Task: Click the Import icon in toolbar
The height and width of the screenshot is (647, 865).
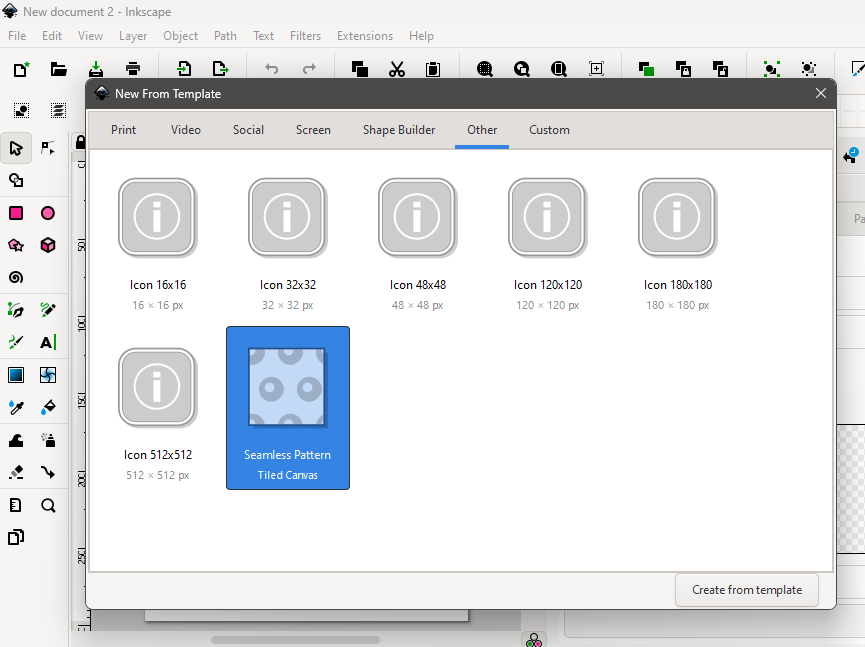Action: tap(184, 69)
